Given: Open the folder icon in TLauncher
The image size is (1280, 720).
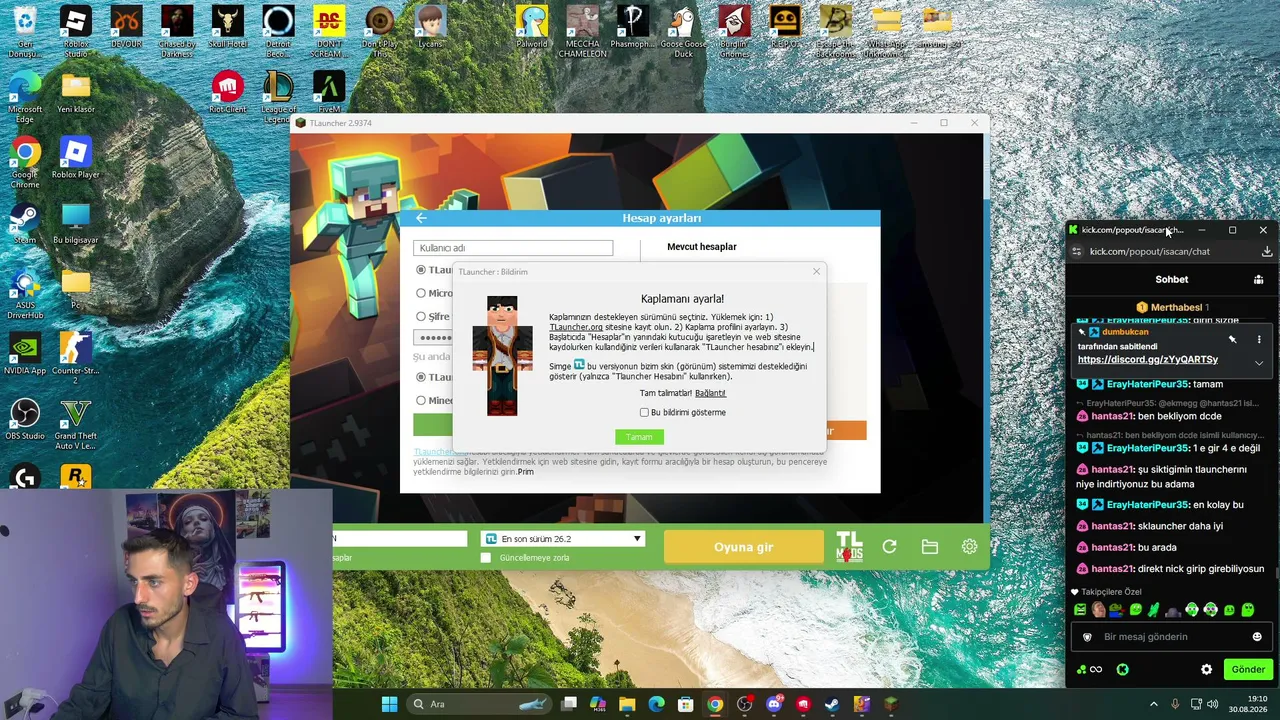Looking at the screenshot, I should coord(929,547).
